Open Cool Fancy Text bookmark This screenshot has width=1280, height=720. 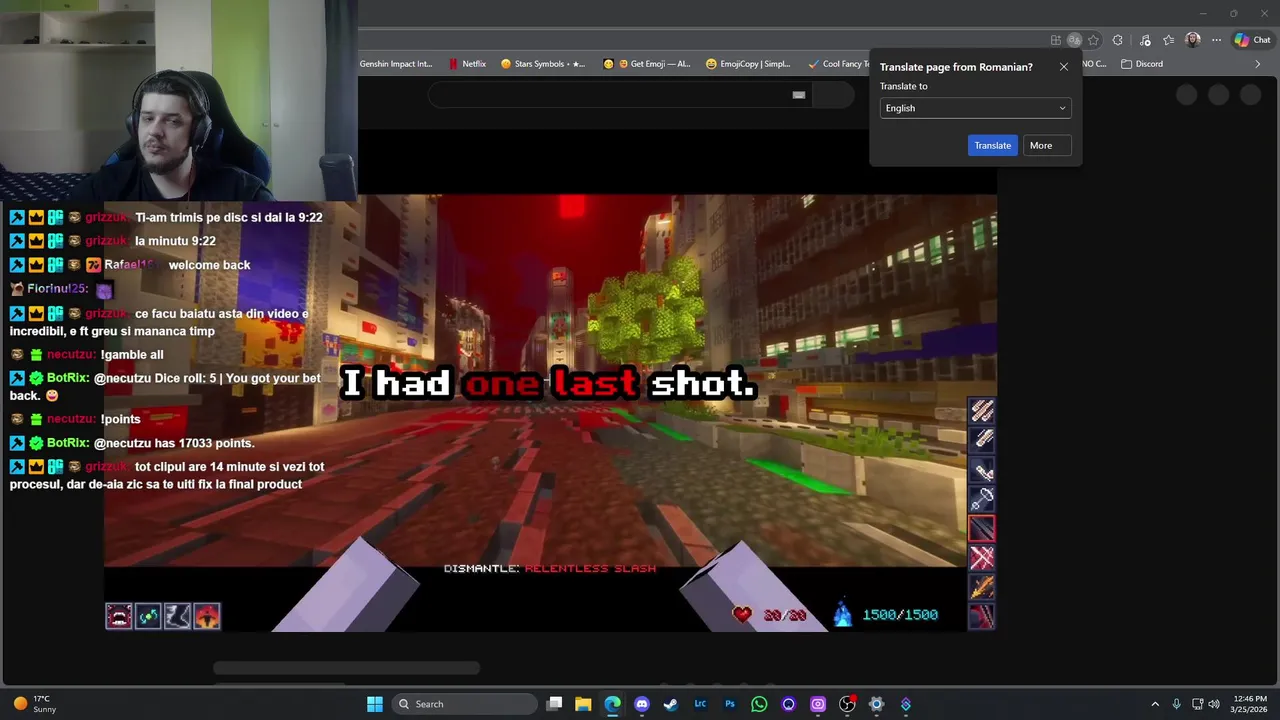click(x=838, y=64)
